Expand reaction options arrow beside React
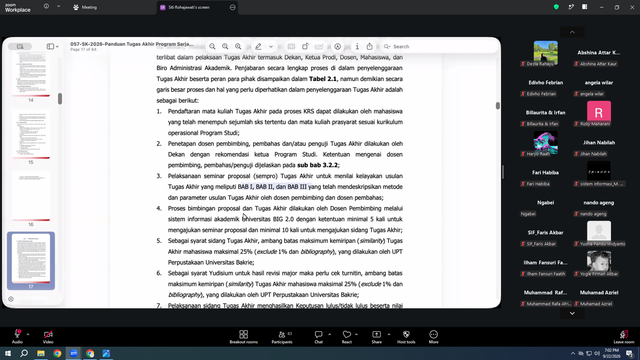 coord(356,334)
